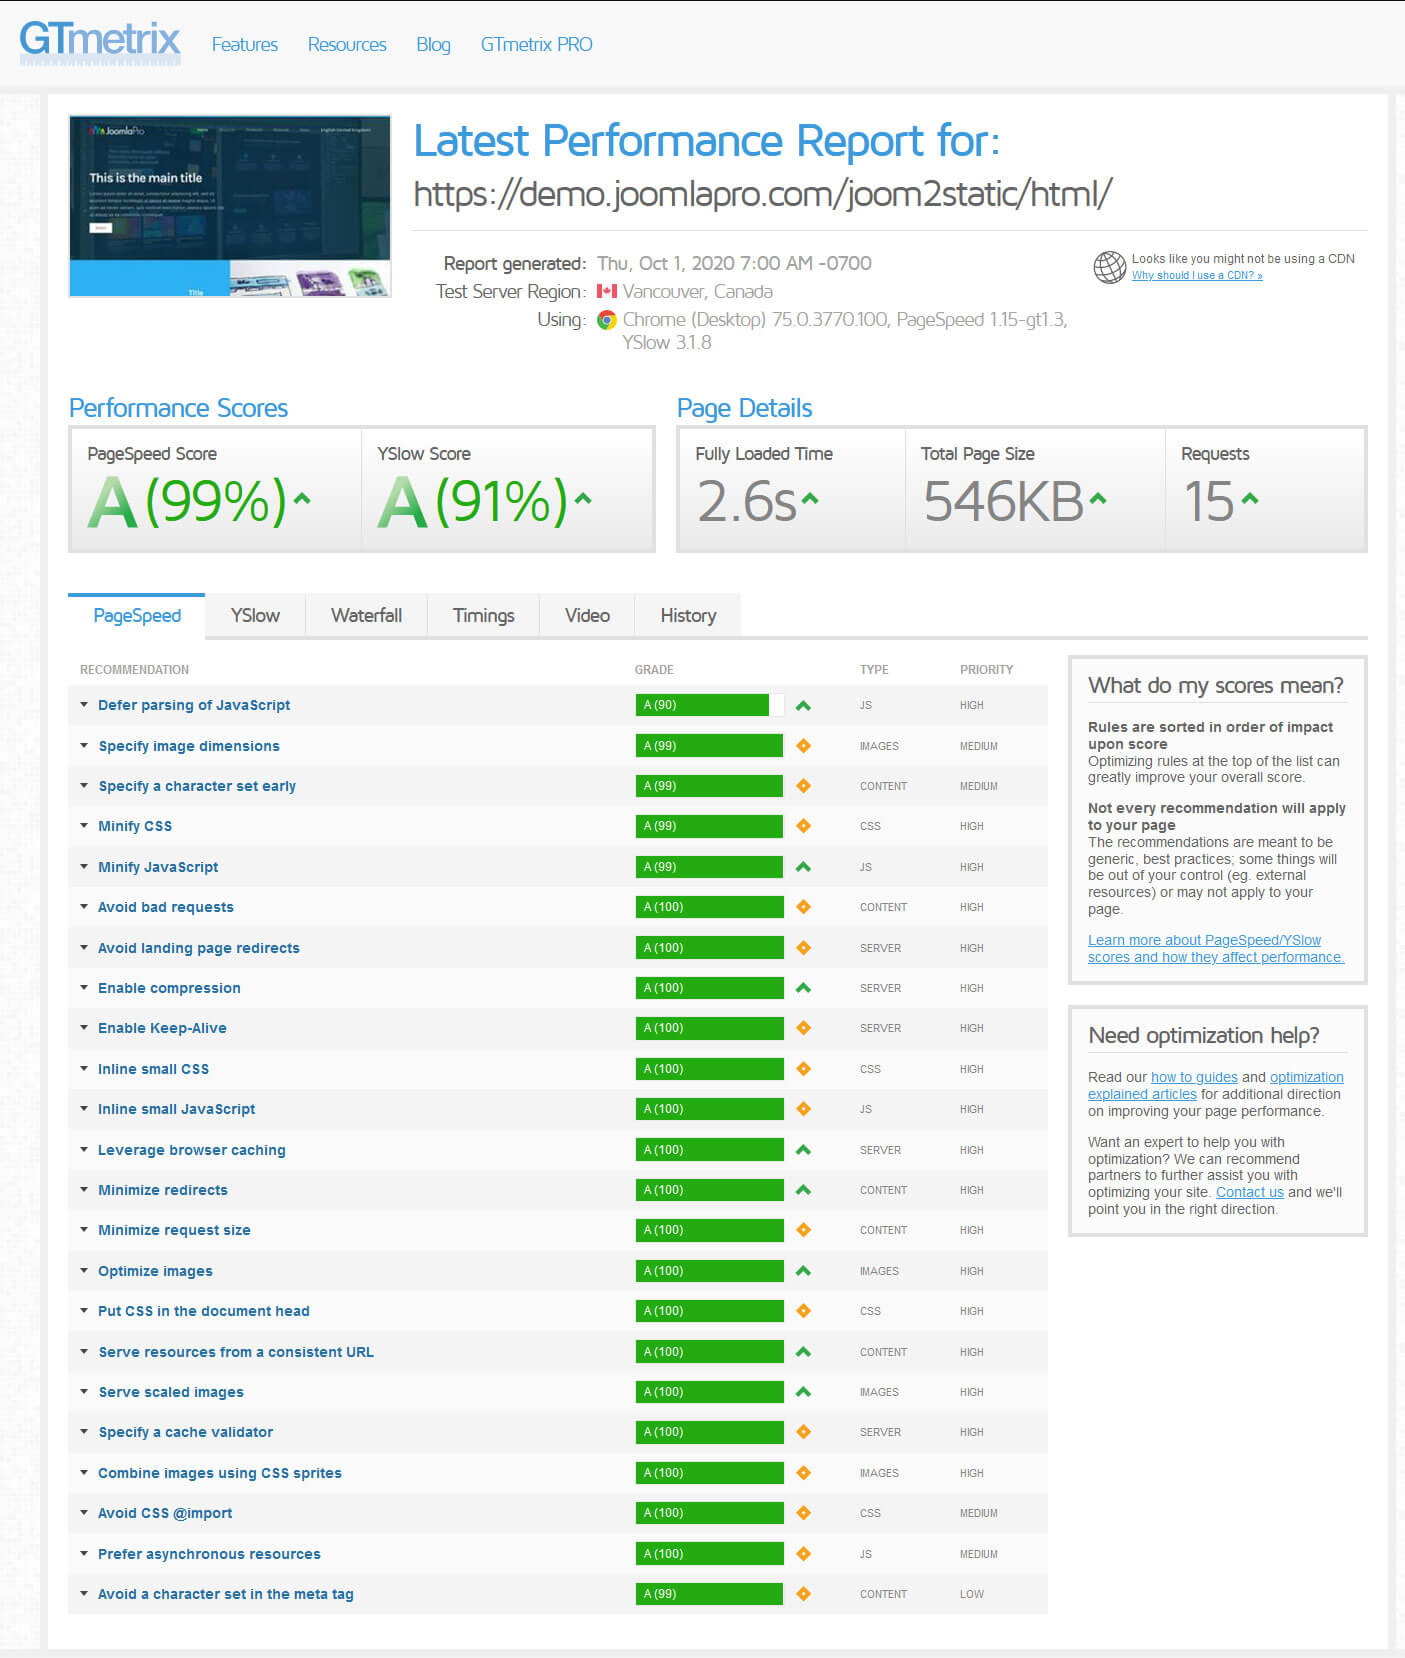Image resolution: width=1405 pixels, height=1658 pixels.
Task: Switch to the Video tab
Action: click(x=587, y=615)
